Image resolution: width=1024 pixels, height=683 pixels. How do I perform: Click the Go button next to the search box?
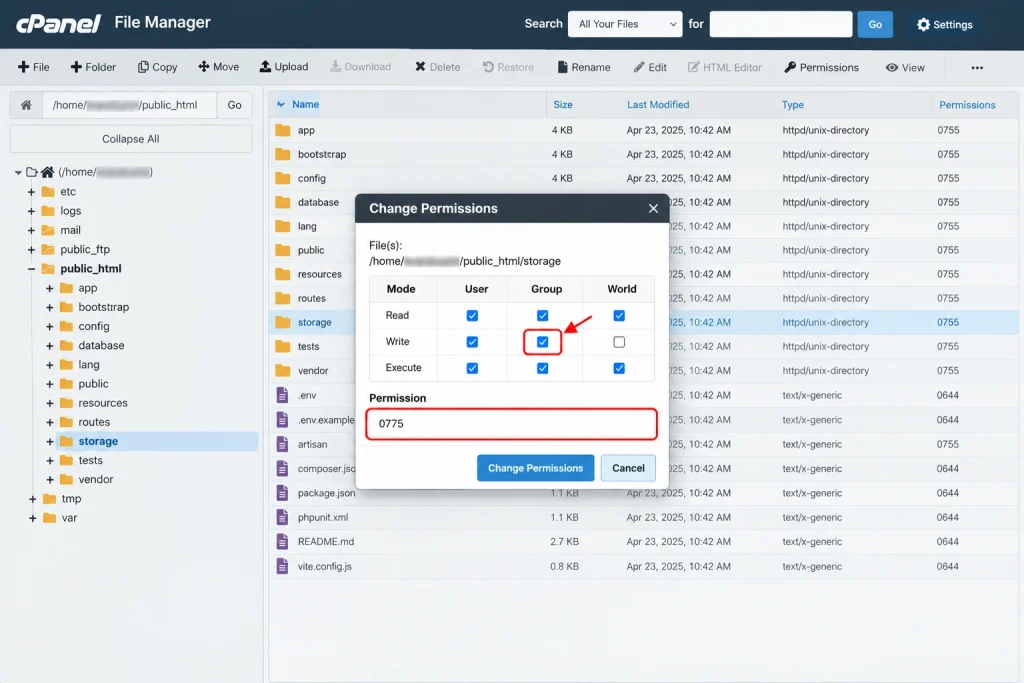click(875, 24)
